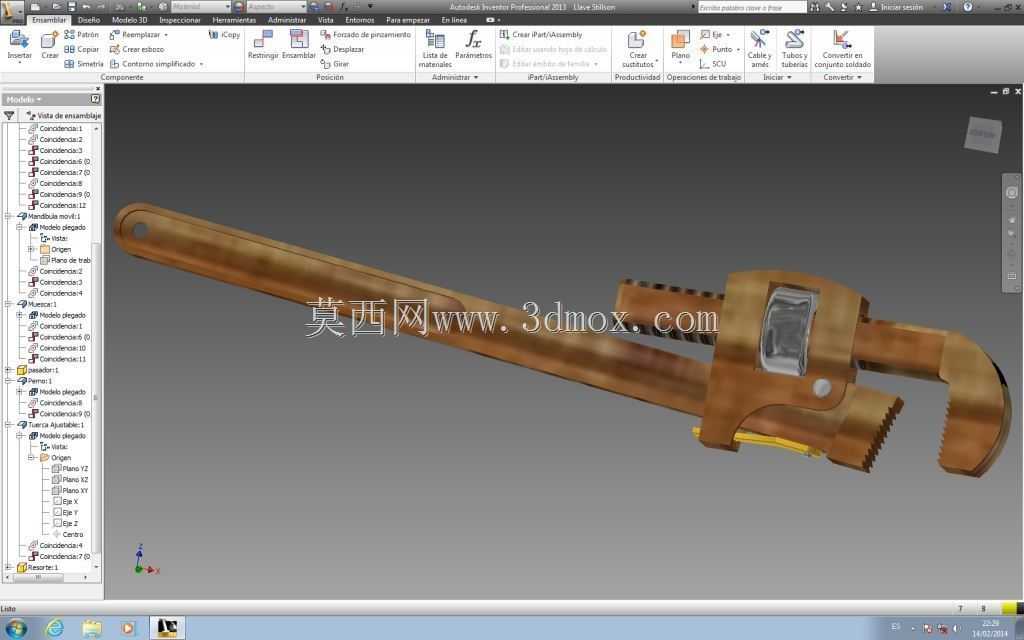Viewport: 1024px width, 640px height.
Task: Switch to the Herramientas tab
Action: point(234,20)
